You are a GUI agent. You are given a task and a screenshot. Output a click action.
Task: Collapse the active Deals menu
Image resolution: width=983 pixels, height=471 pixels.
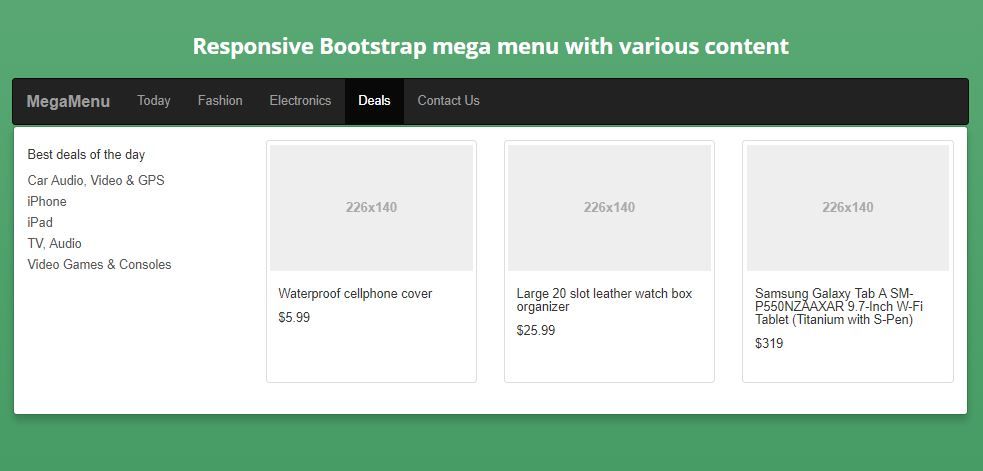(374, 101)
